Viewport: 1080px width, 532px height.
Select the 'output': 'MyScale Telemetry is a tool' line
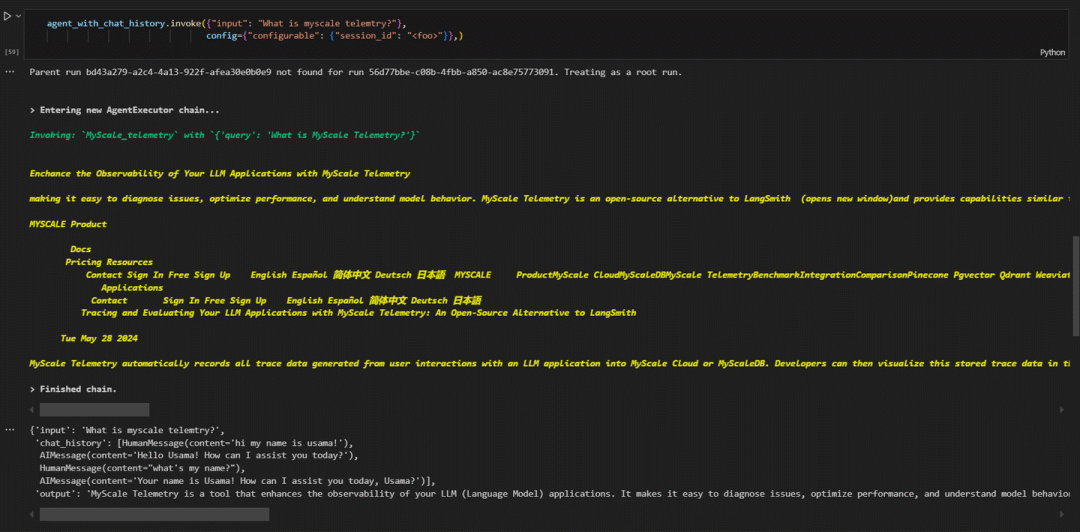click(x=552, y=493)
